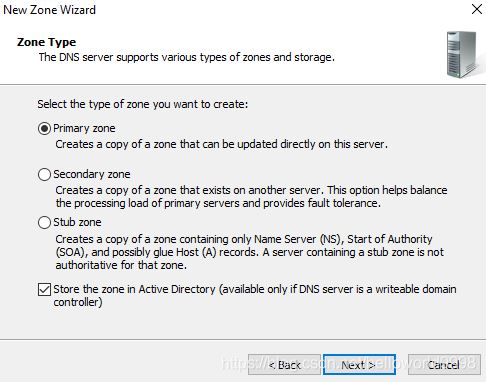This screenshot has width=486, height=382.
Task: Click the 'DNS server supports various types' subtitle
Action: coord(187,57)
